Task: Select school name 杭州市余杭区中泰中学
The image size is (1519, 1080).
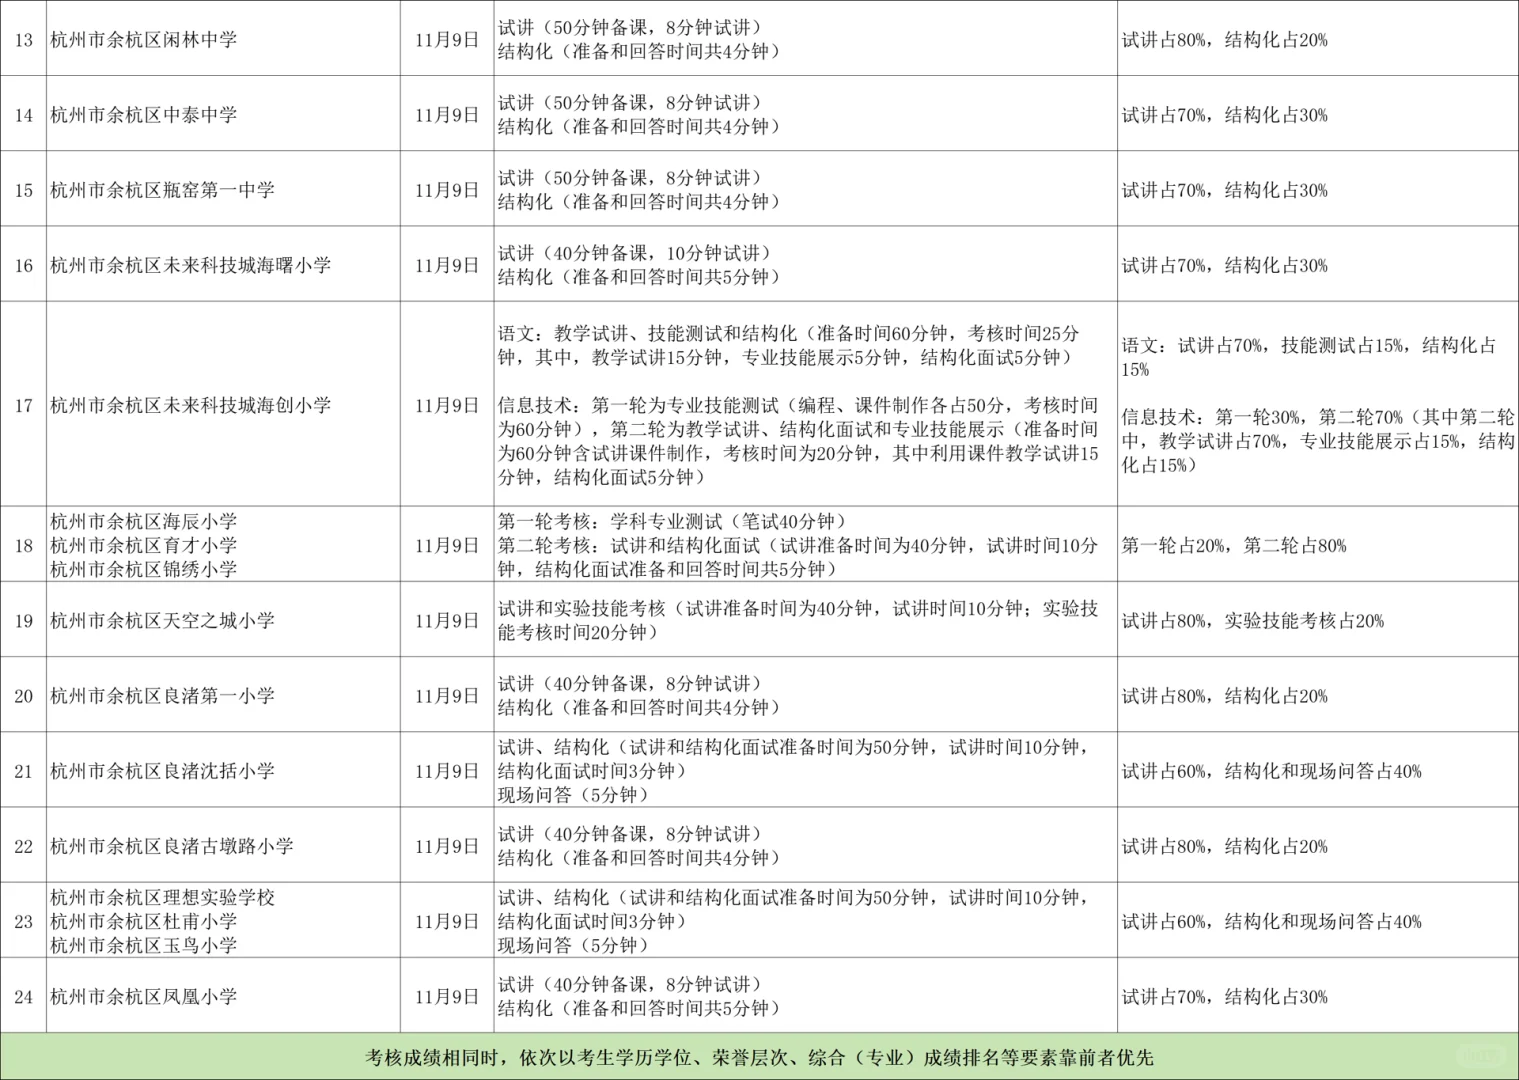Action: point(144,115)
